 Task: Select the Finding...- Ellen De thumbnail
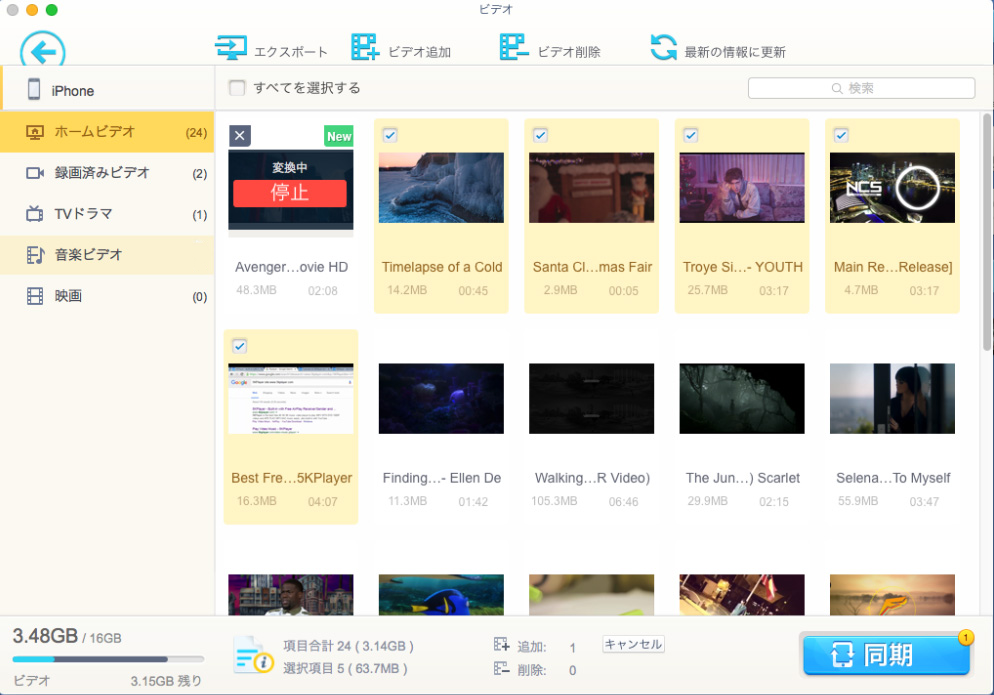(441, 399)
